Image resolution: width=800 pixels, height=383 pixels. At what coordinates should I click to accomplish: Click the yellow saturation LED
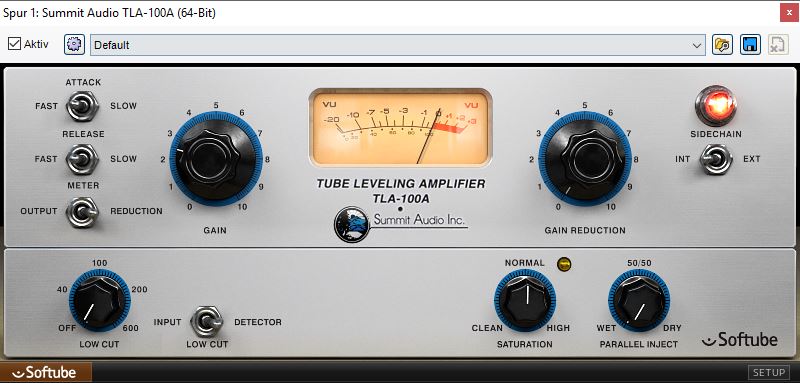[x=564, y=264]
